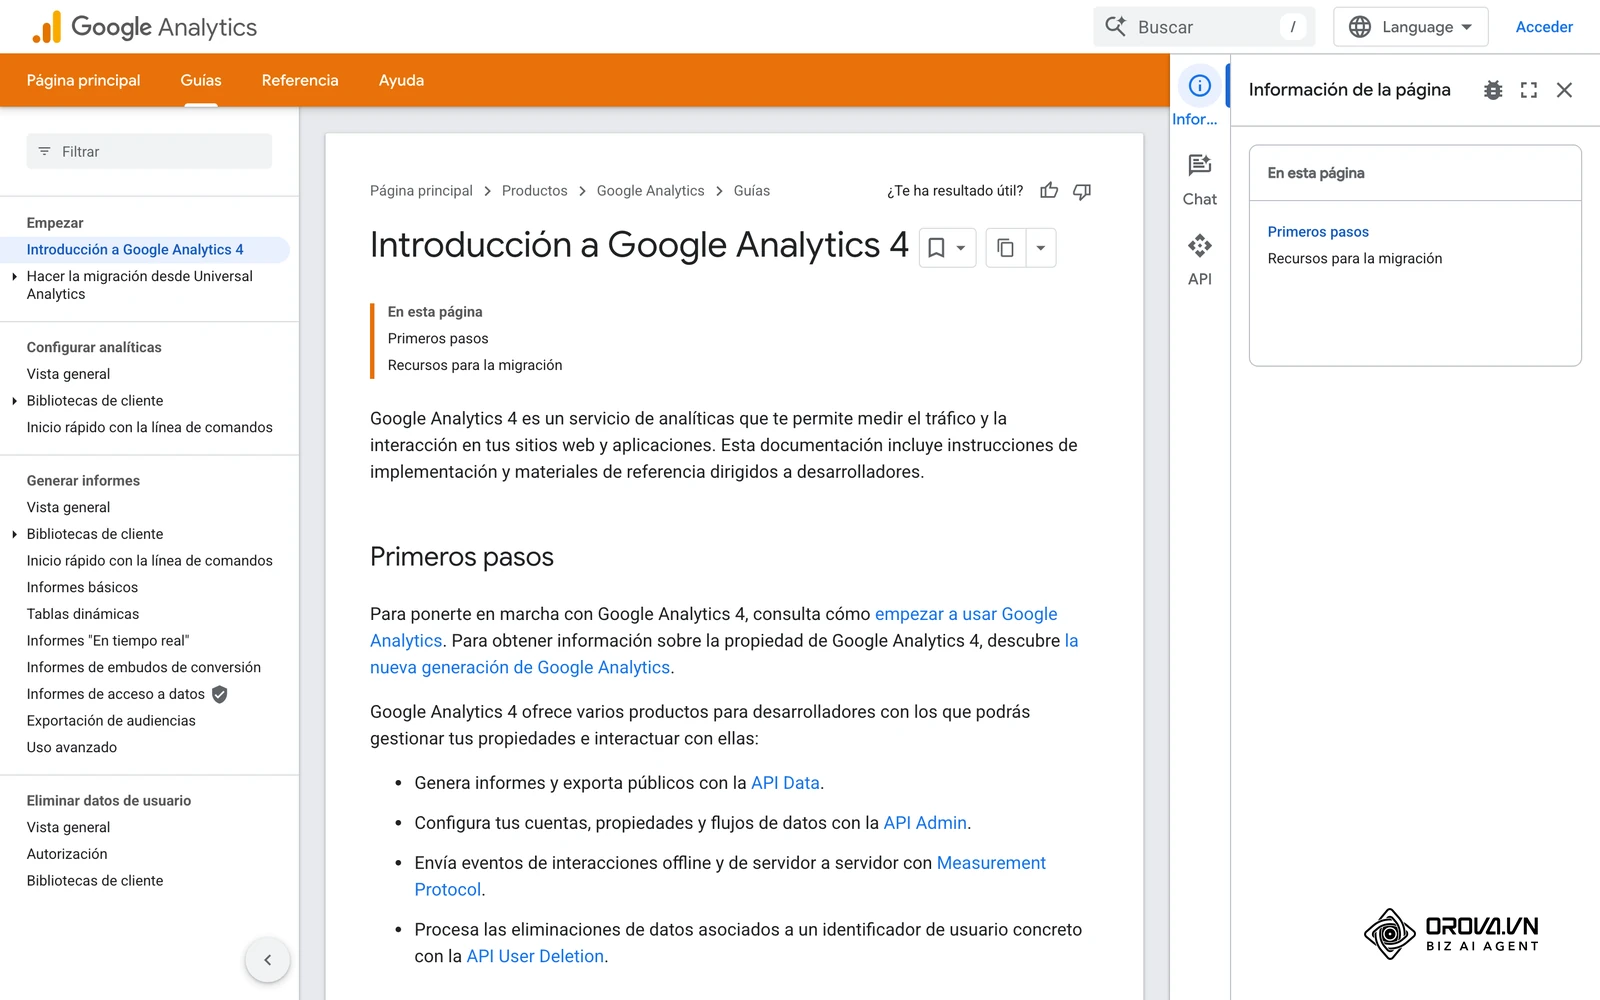Open Productos breadcrumb link
Screen dimensions: 1600x1000
point(534,191)
